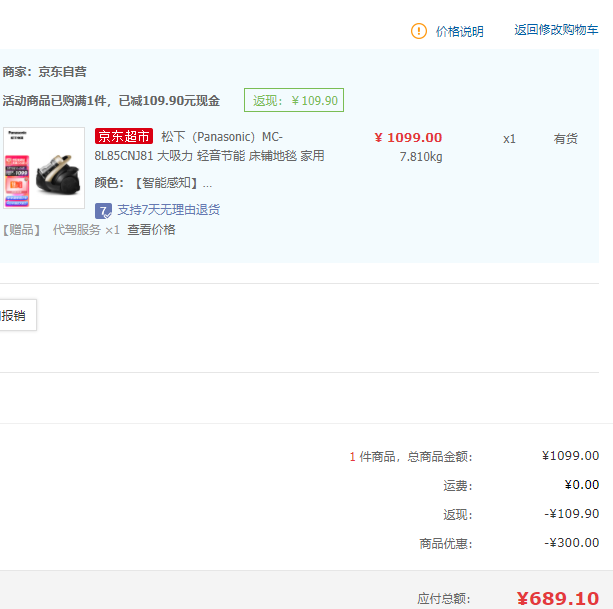Select the item price ¥ 1099.00
Screen dimensions: 613x609
[x=408, y=138]
